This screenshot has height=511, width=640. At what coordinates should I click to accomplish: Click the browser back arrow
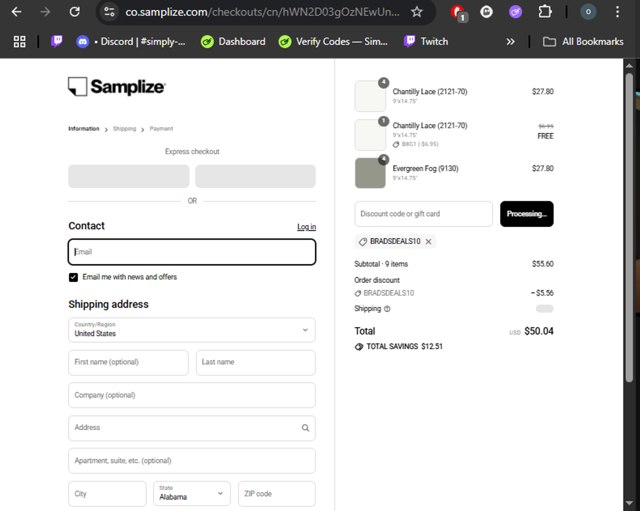point(17,12)
